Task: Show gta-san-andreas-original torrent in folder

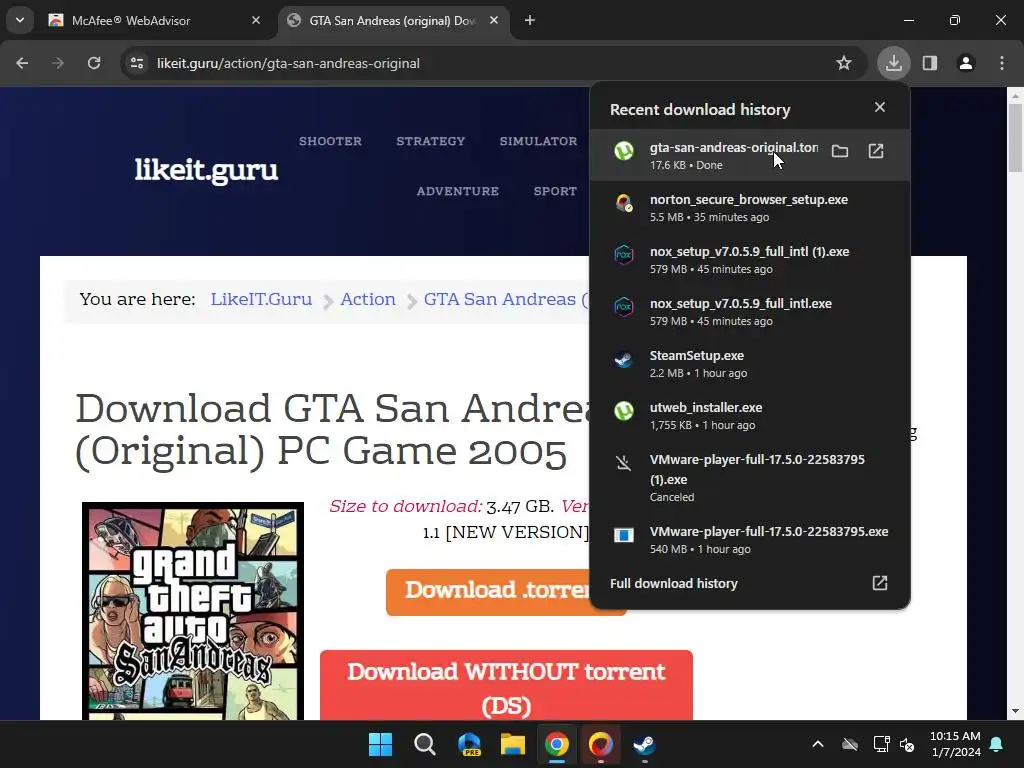Action: 840,152
